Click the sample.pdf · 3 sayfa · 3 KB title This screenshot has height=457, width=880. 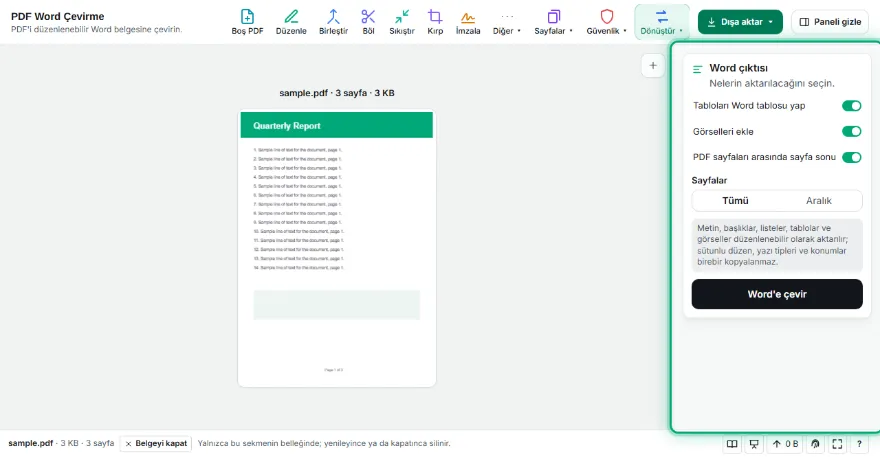(337, 93)
